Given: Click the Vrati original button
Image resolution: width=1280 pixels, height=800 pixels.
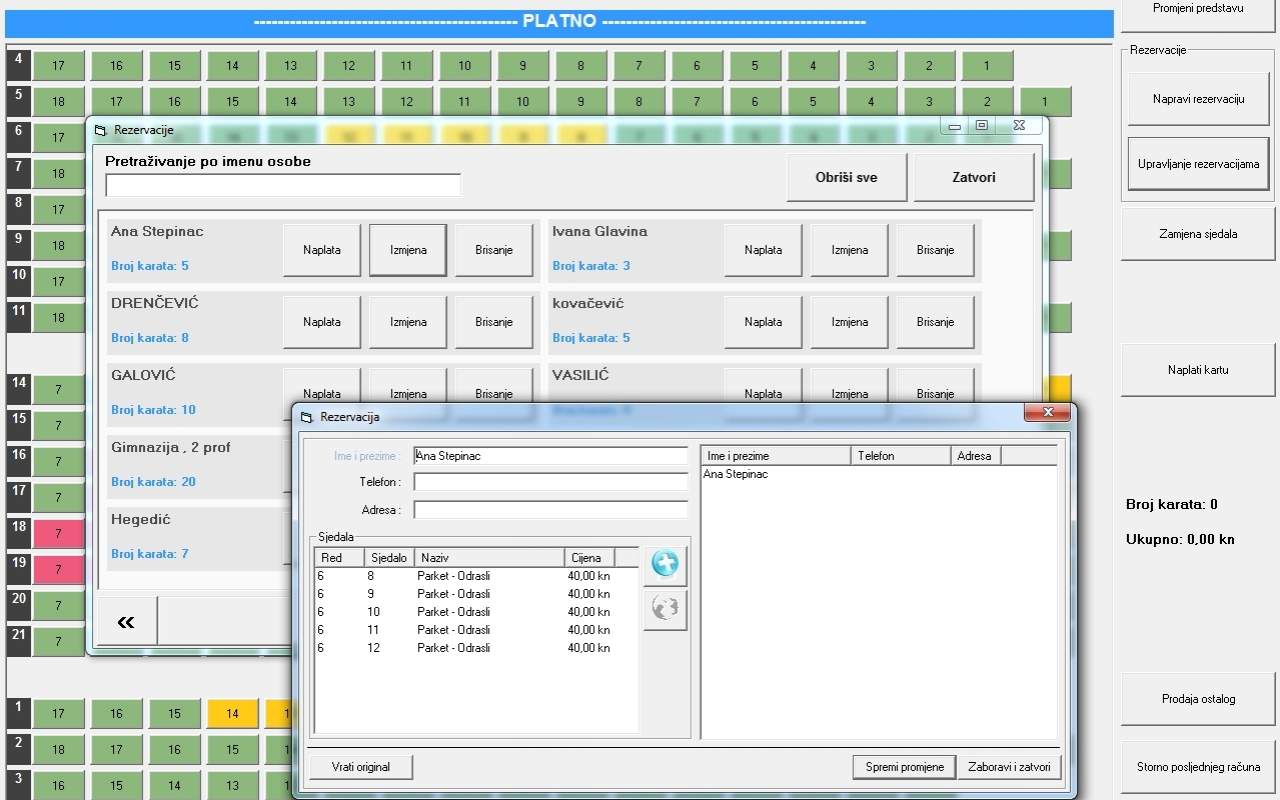Looking at the screenshot, I should coord(360,767).
